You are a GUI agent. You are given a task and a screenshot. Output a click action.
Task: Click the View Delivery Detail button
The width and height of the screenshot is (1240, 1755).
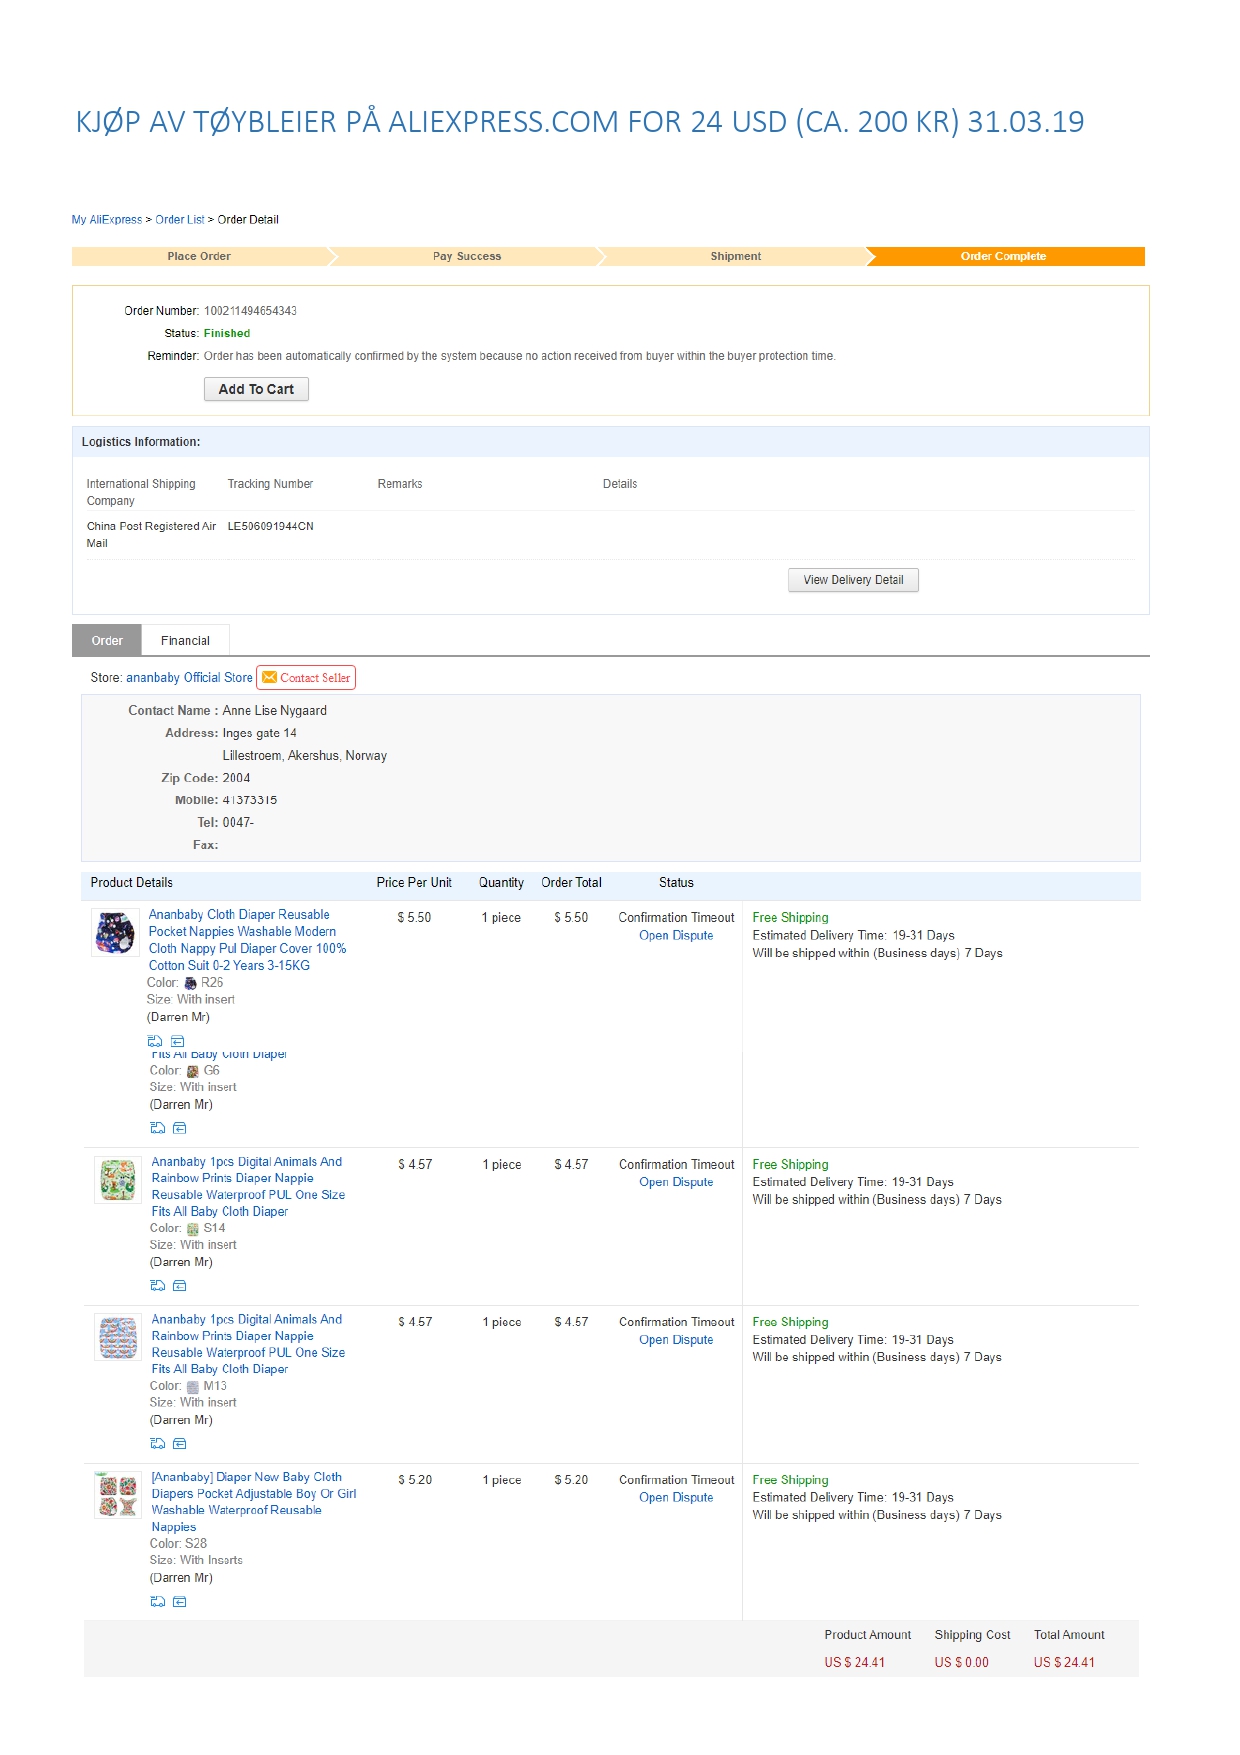pyautogui.click(x=853, y=580)
